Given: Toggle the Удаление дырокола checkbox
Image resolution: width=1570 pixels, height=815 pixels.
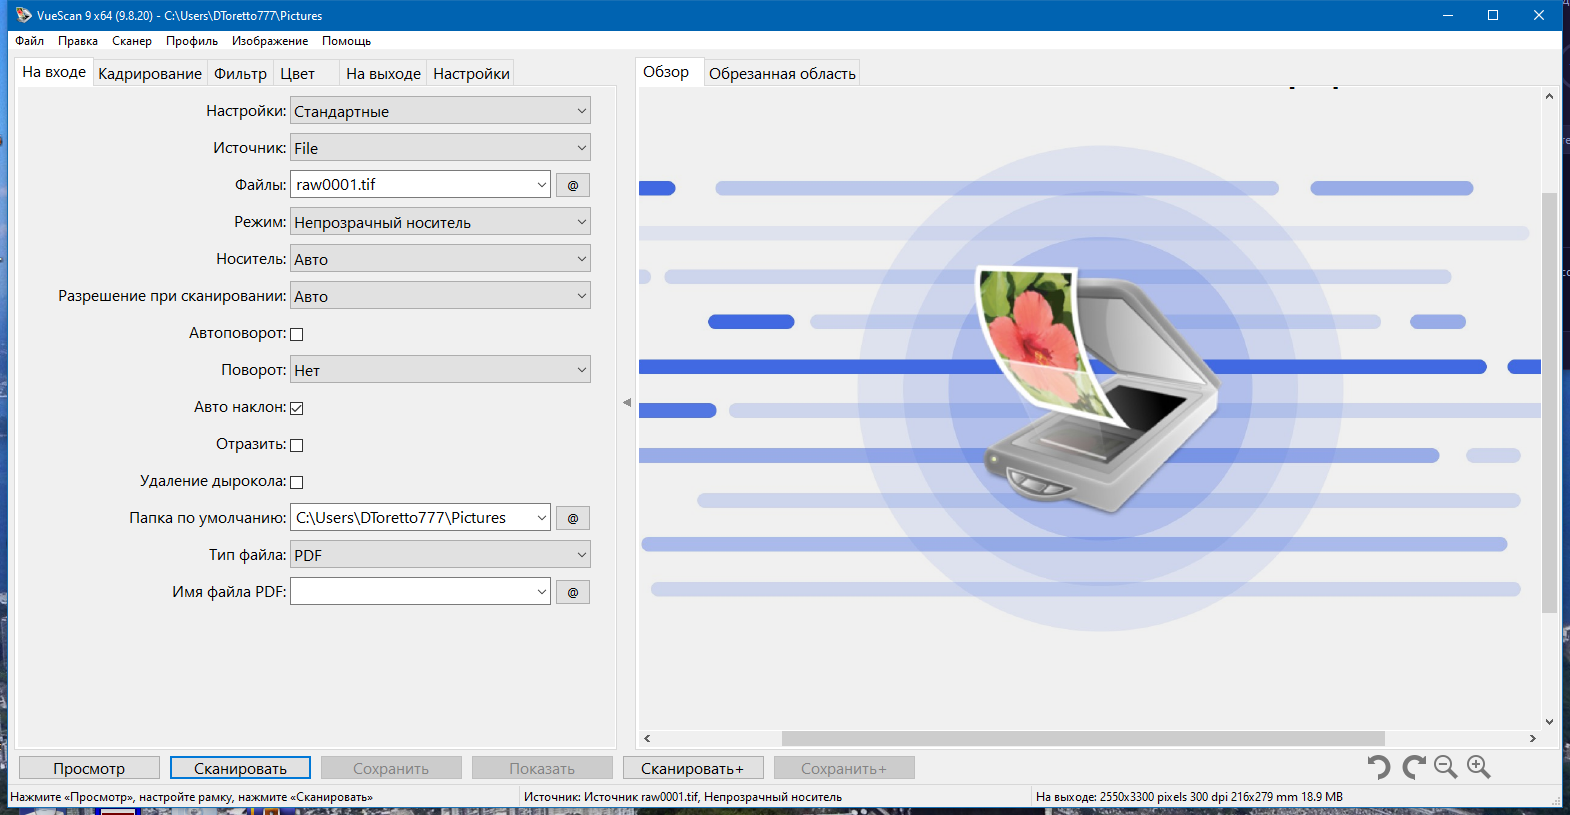Looking at the screenshot, I should coord(296,482).
